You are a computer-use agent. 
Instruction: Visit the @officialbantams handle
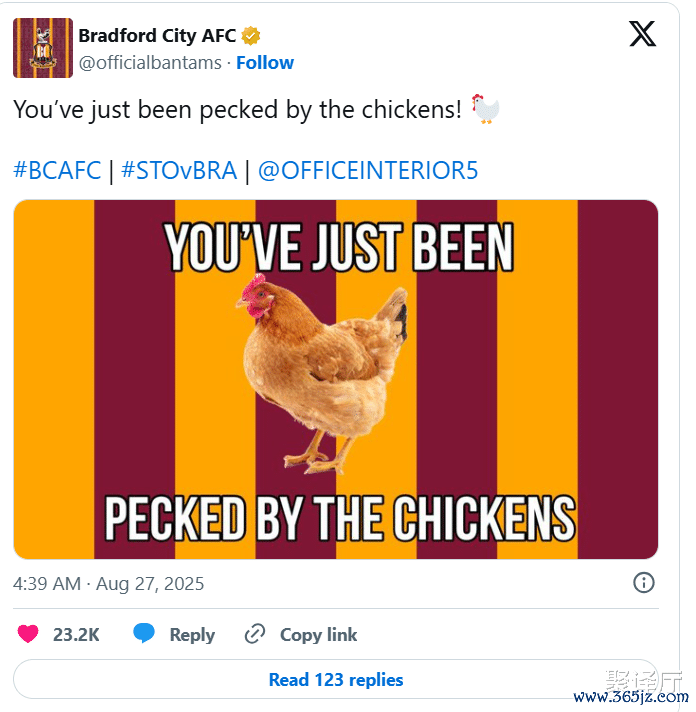point(150,63)
